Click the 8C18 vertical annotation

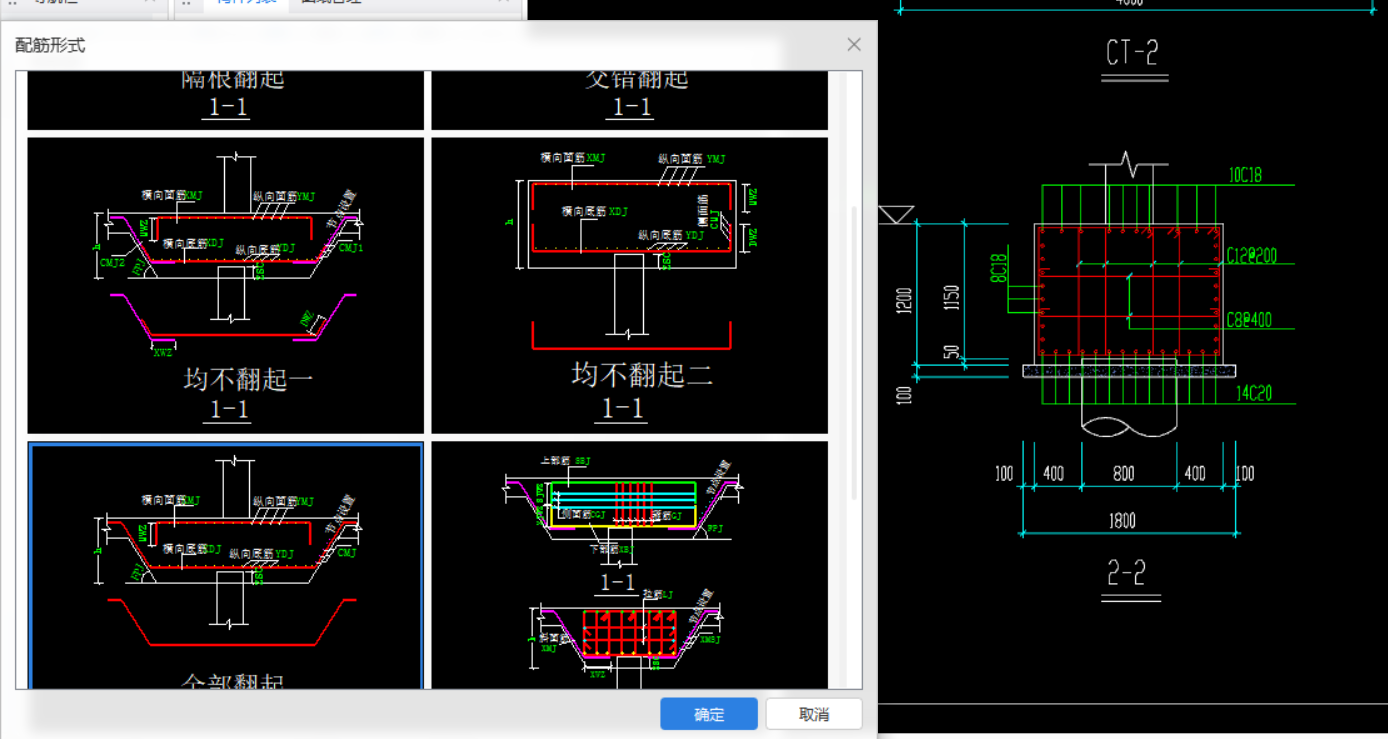998,266
